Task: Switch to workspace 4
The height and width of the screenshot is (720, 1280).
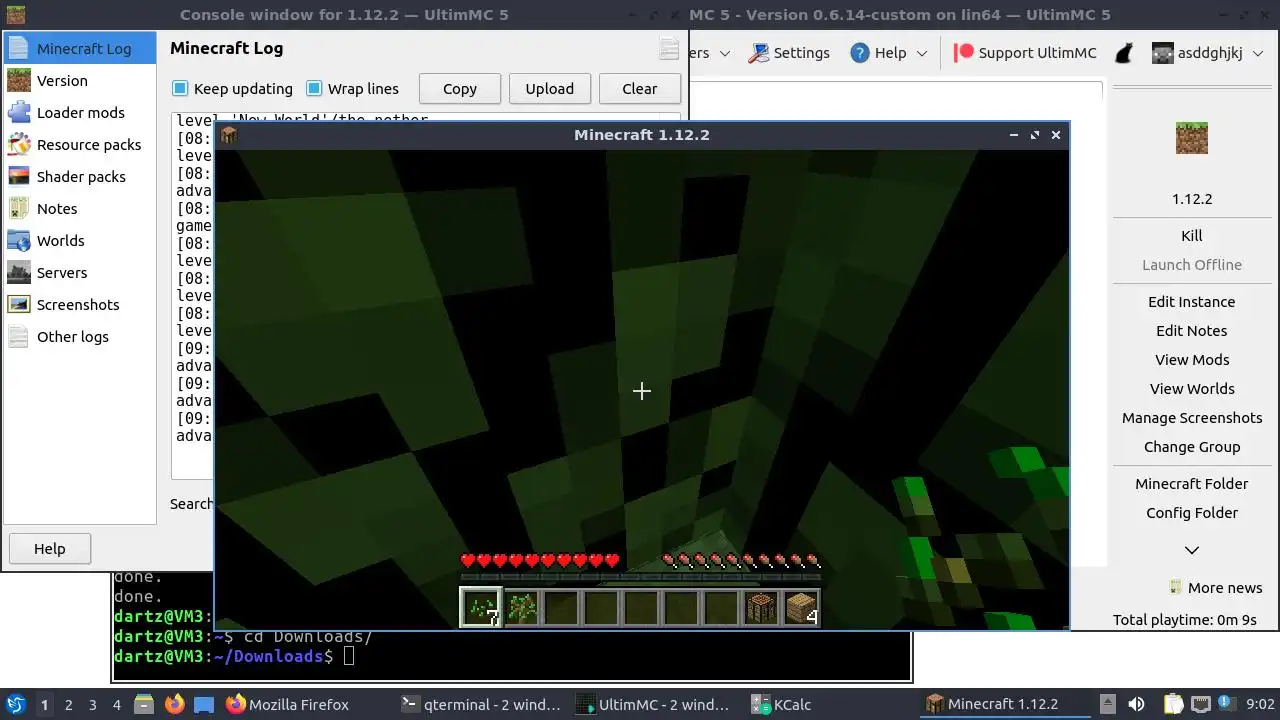Action: [117, 704]
